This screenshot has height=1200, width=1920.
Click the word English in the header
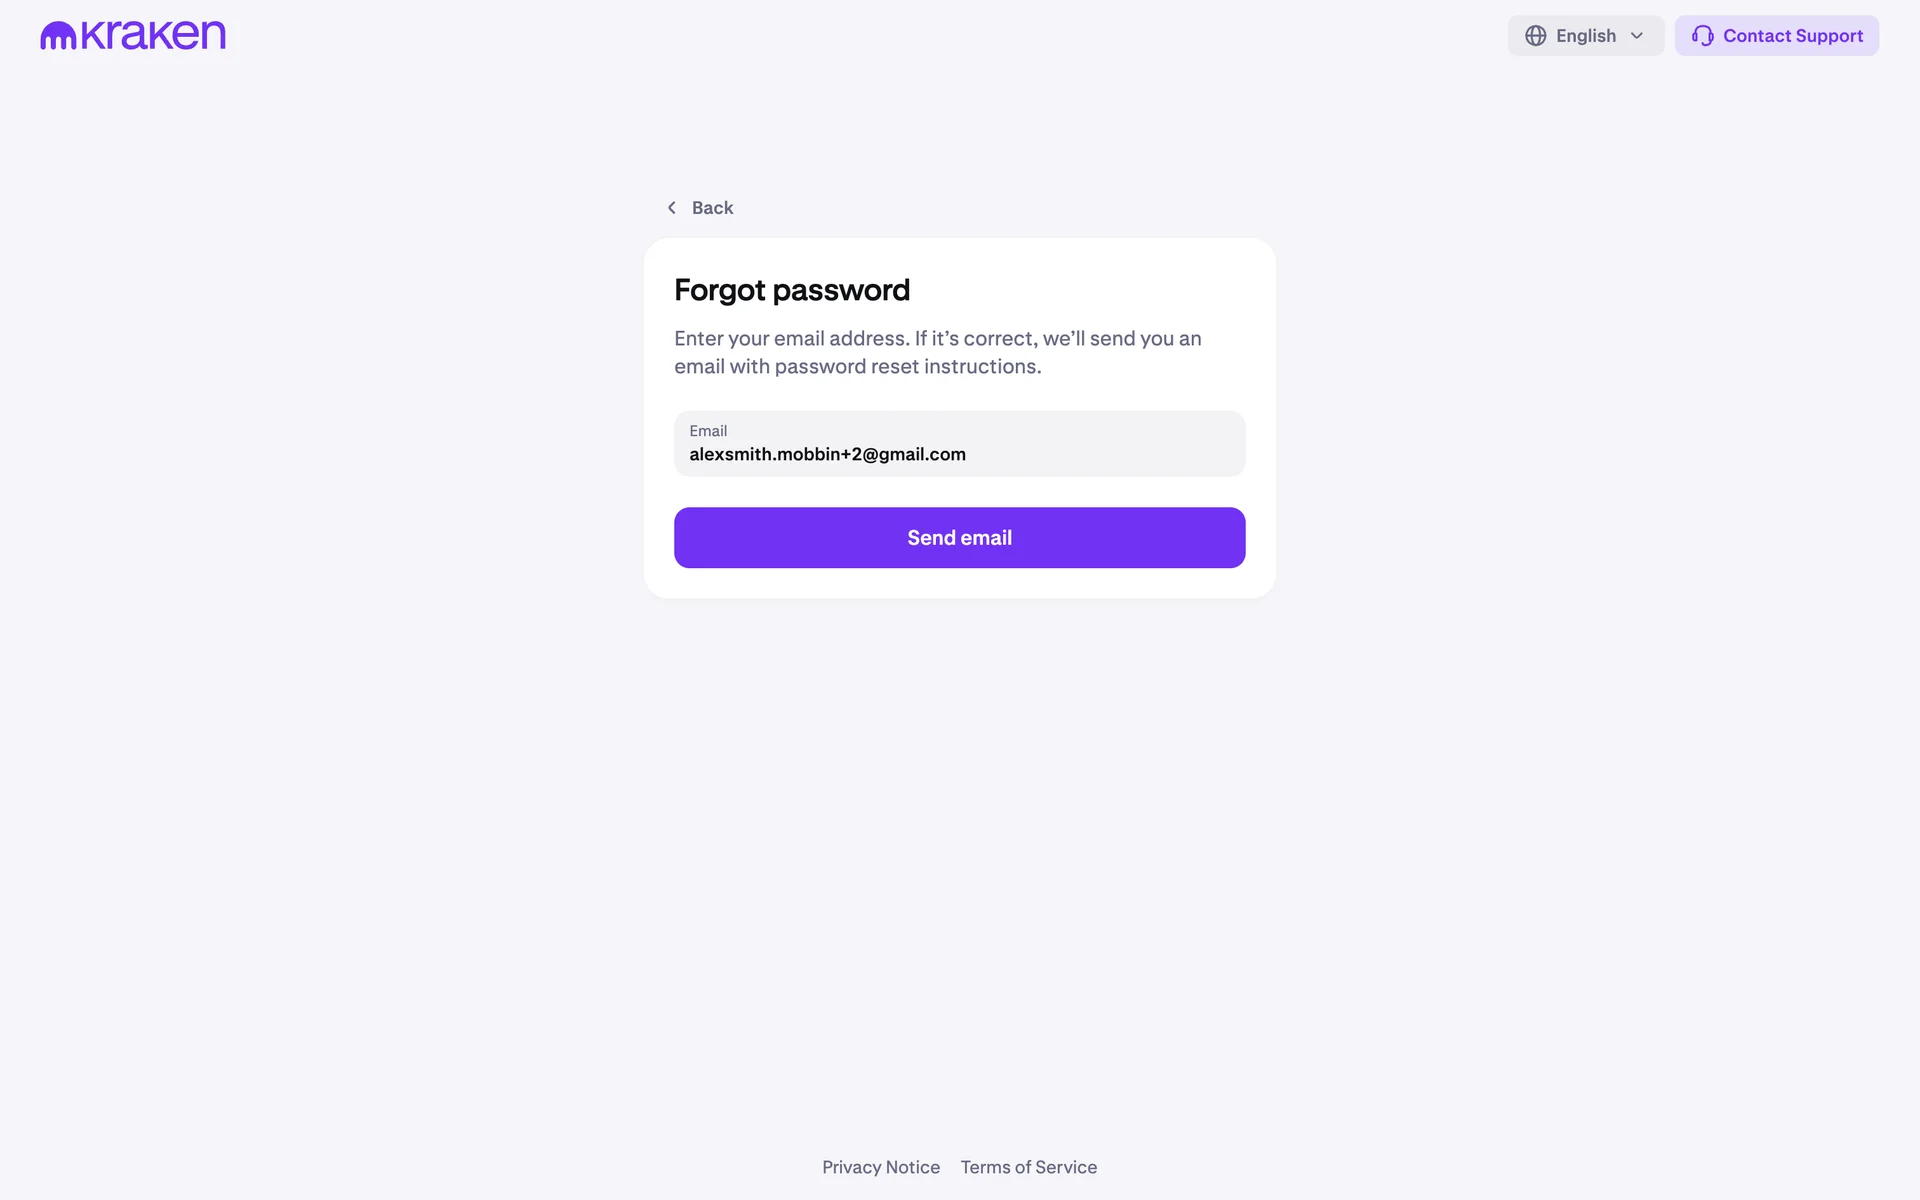1585,36
